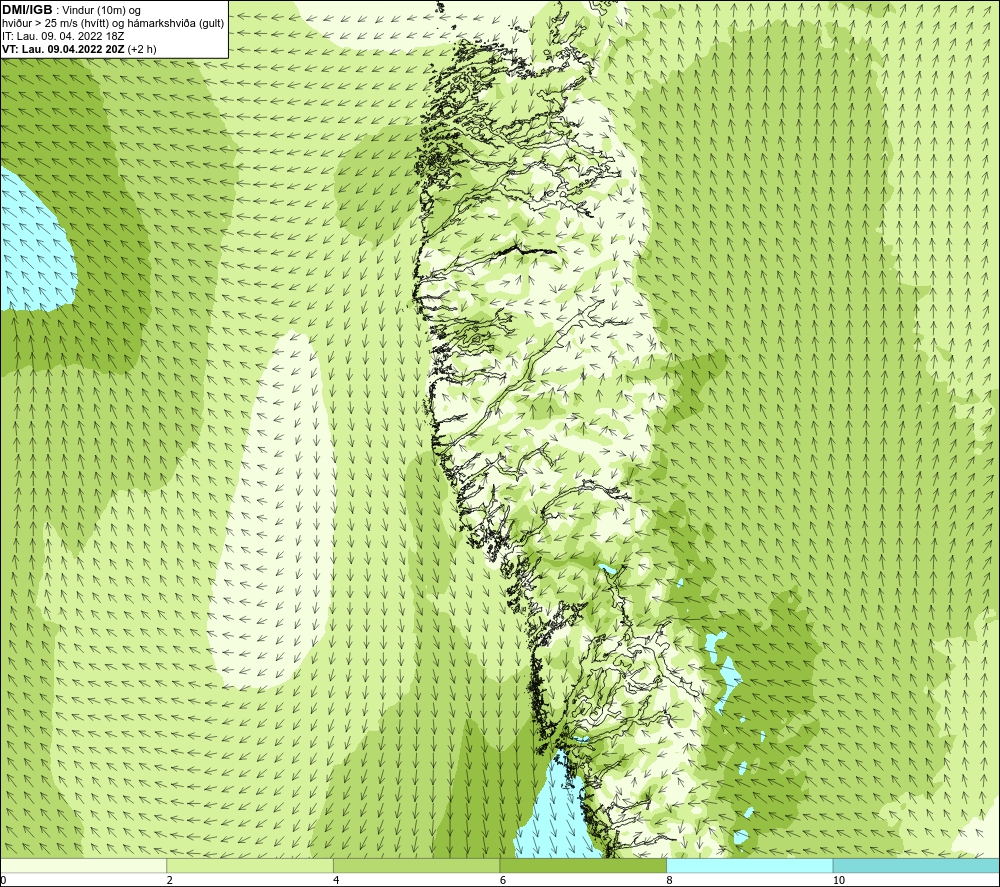Image resolution: width=1000 pixels, height=887 pixels.
Task: Click the scale label '6'
Action: [x=503, y=880]
